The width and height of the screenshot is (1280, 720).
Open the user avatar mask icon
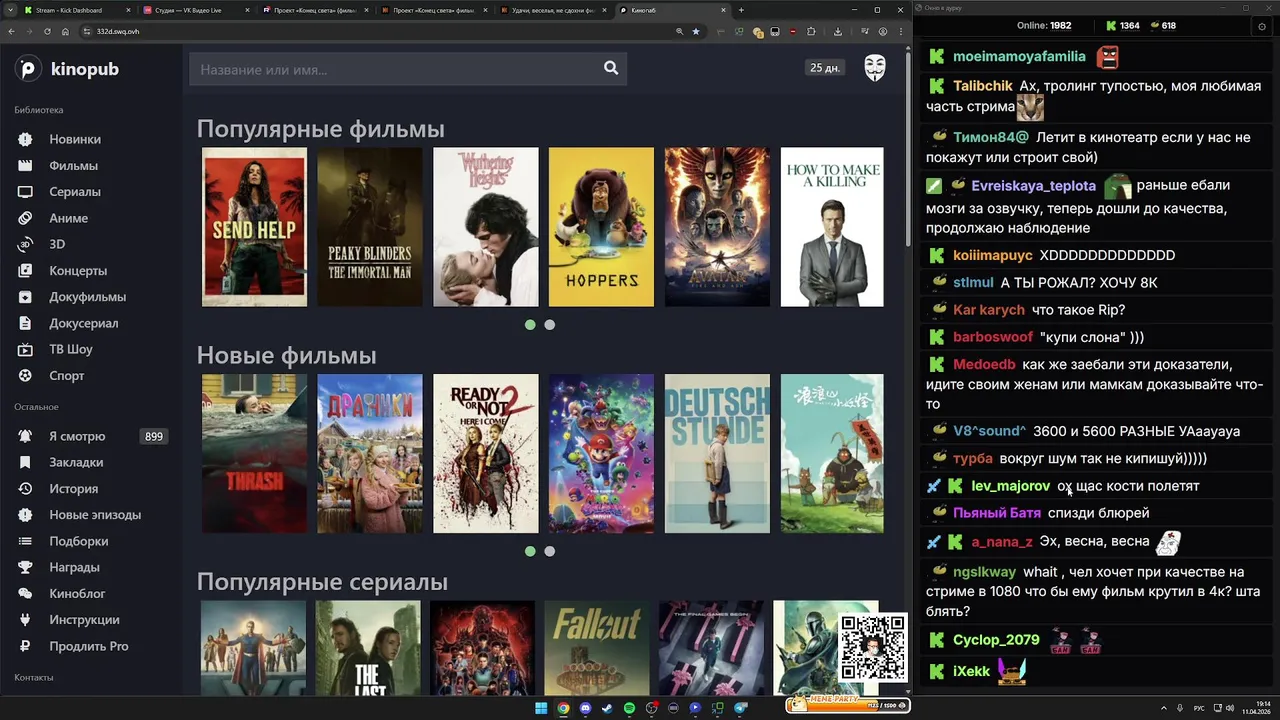click(875, 68)
